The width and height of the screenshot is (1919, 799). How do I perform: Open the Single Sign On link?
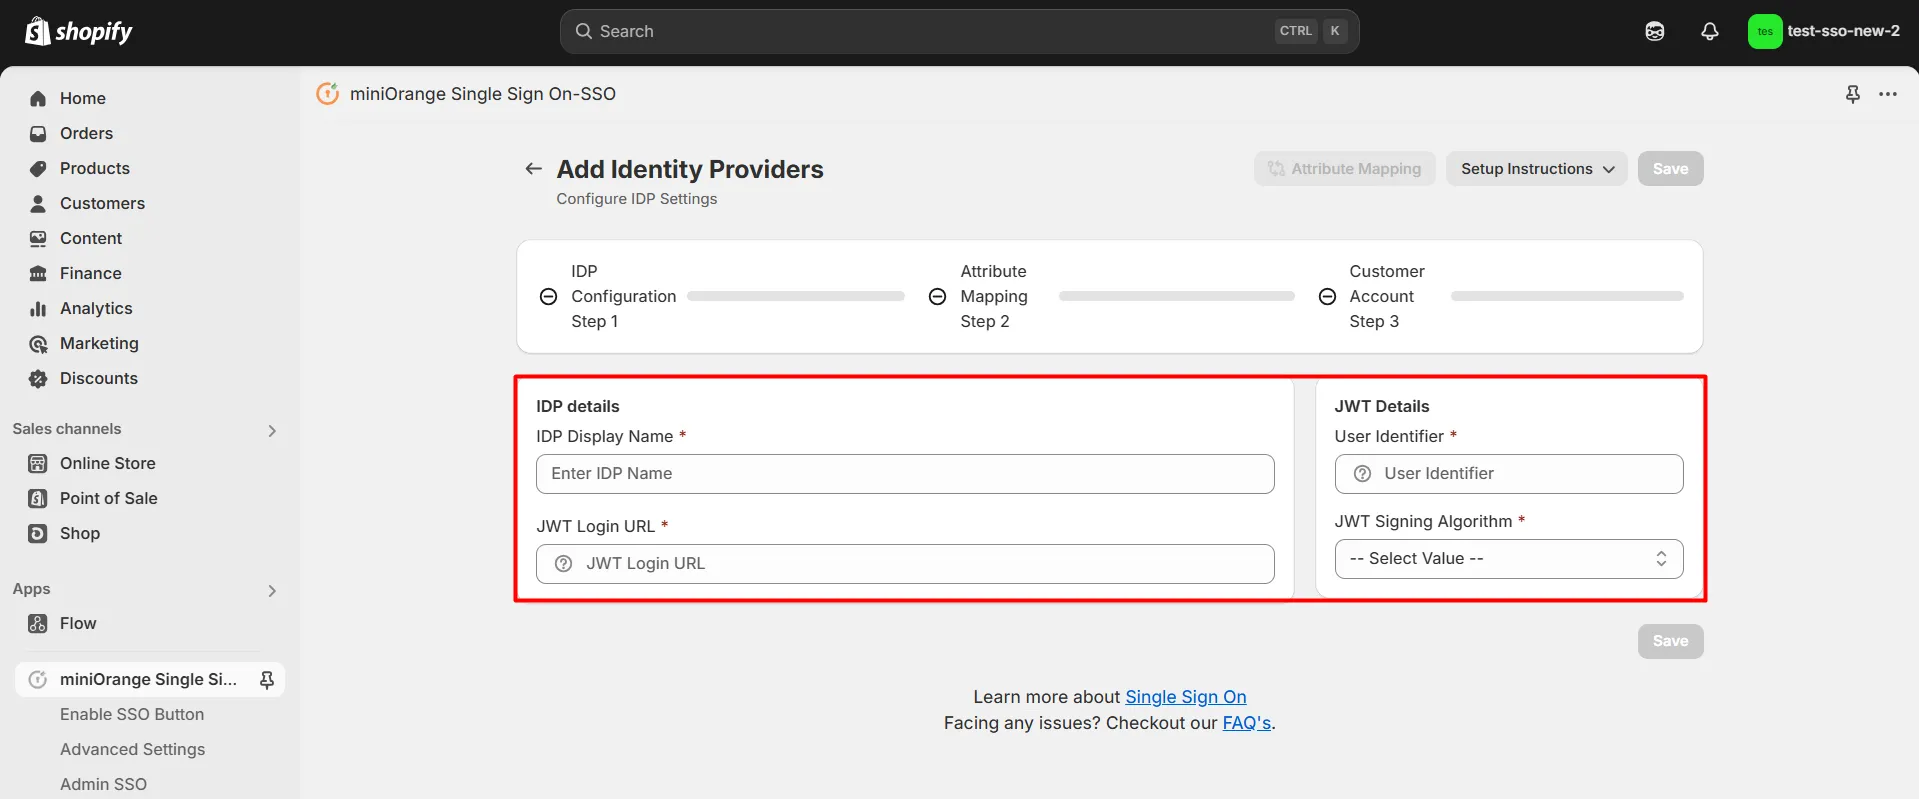tap(1186, 697)
